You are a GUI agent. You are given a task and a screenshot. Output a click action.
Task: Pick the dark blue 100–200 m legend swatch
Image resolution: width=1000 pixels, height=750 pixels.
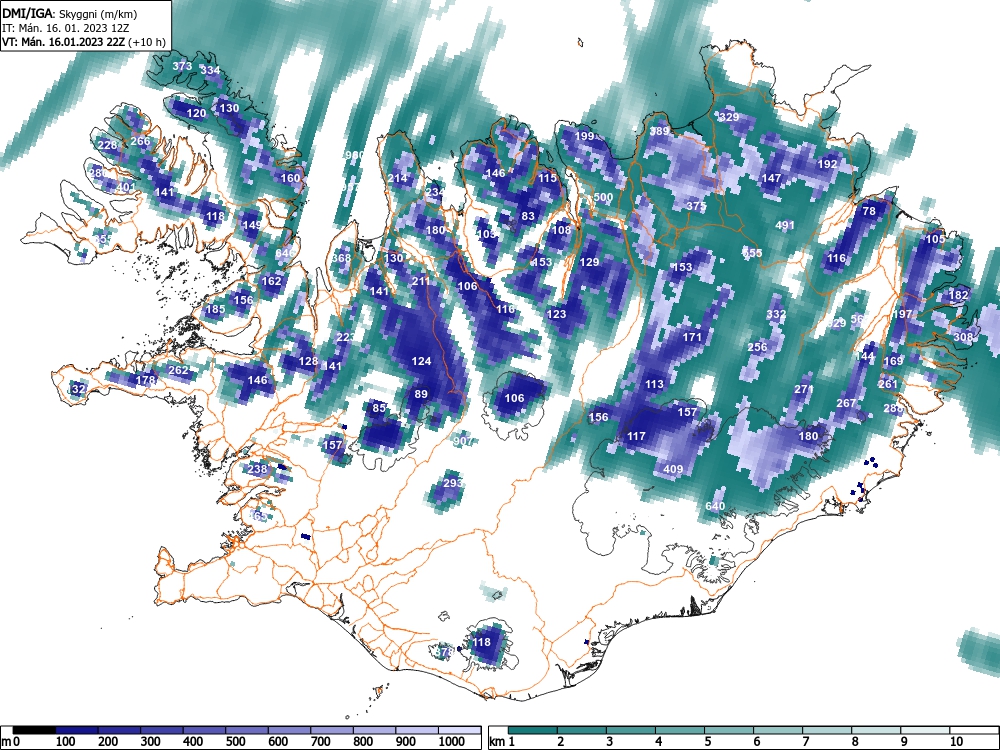pyautogui.click(x=77, y=731)
